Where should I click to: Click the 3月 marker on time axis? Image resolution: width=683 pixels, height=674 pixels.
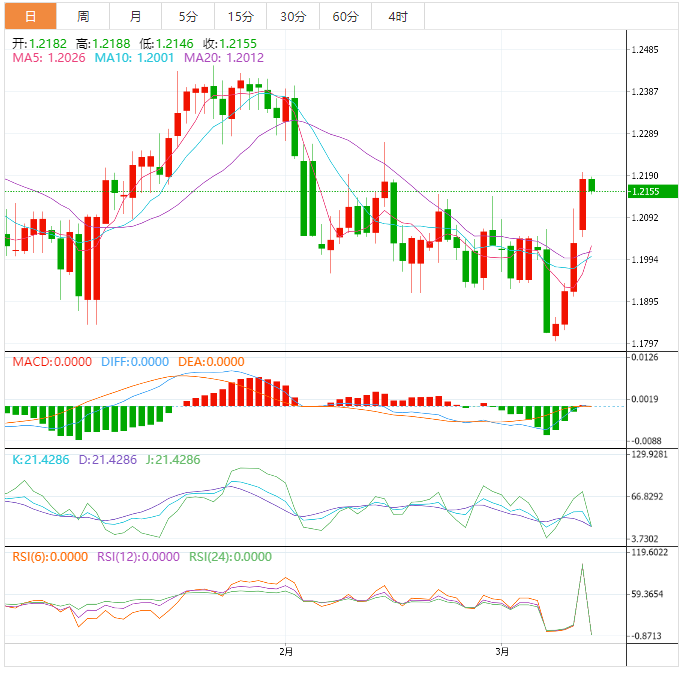tap(502, 653)
